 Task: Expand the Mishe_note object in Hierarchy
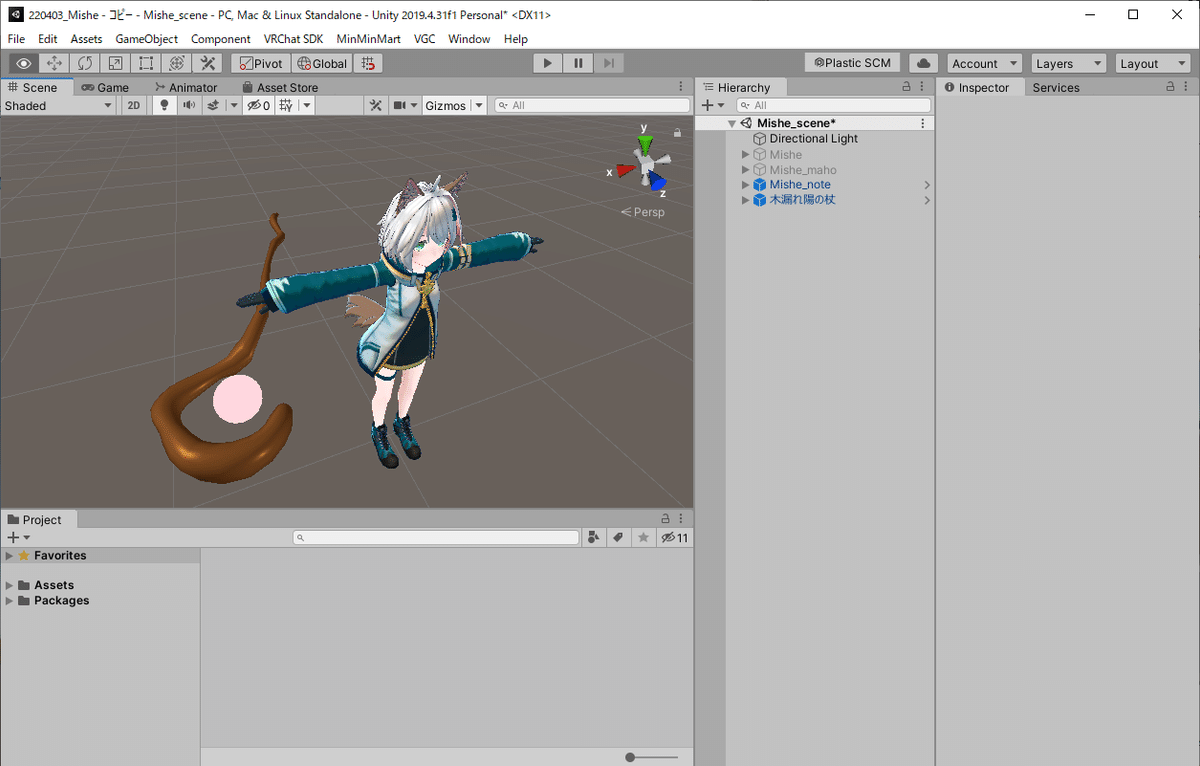click(x=746, y=185)
